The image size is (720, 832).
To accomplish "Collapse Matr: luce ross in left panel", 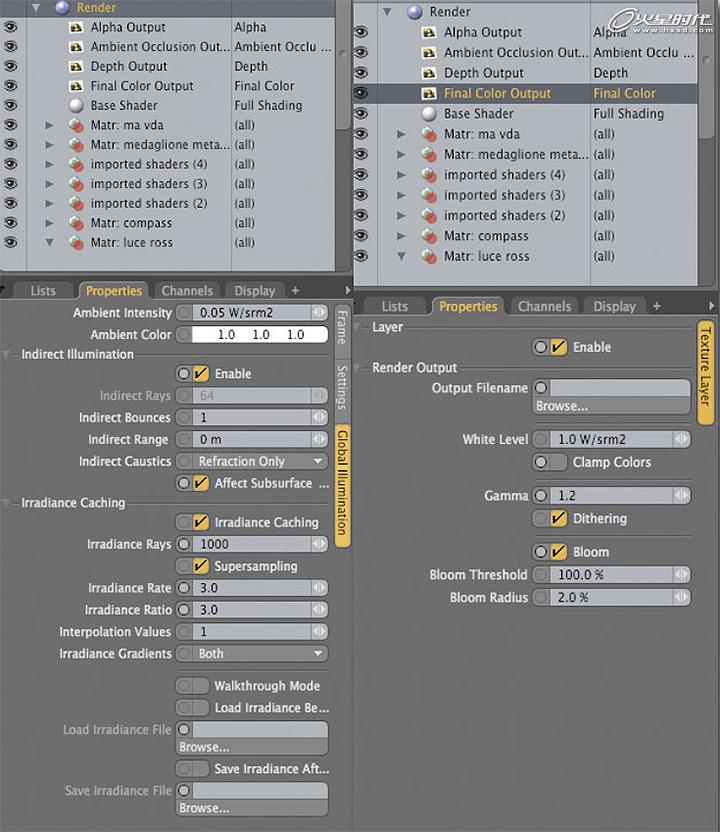I will click(x=49, y=243).
